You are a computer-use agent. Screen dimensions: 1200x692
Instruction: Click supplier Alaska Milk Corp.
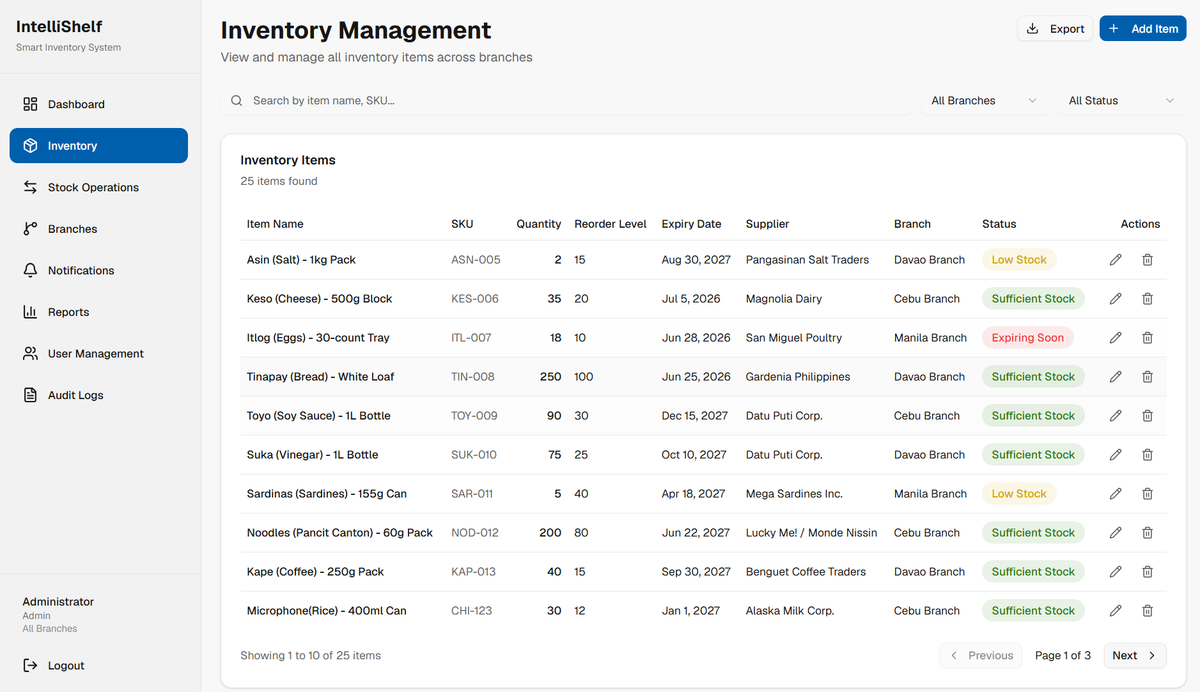pyautogui.click(x=790, y=611)
